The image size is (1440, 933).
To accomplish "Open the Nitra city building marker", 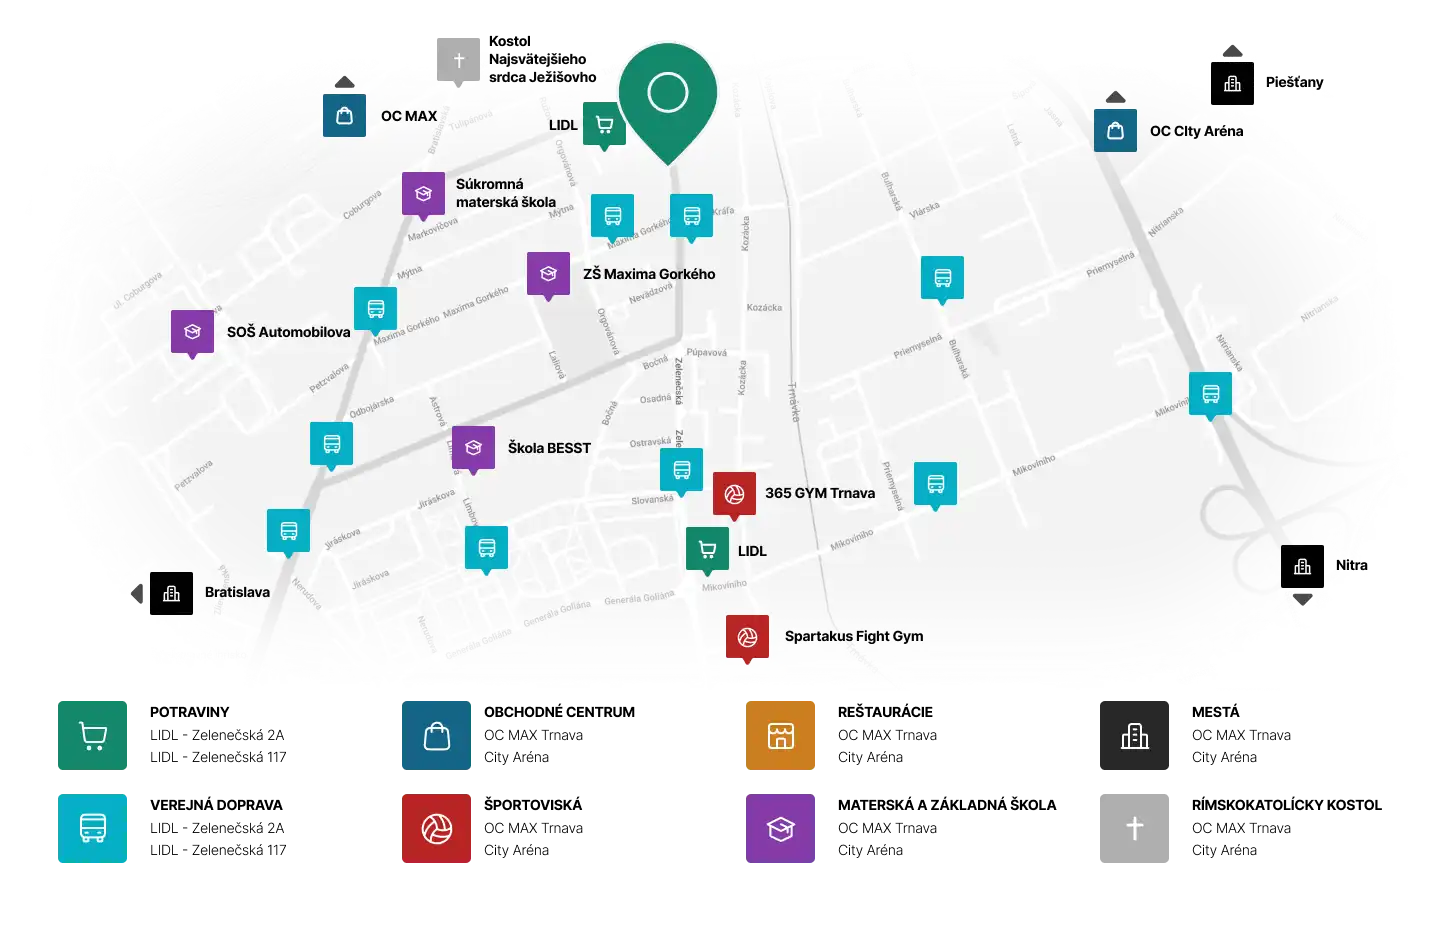I will [x=1302, y=566].
